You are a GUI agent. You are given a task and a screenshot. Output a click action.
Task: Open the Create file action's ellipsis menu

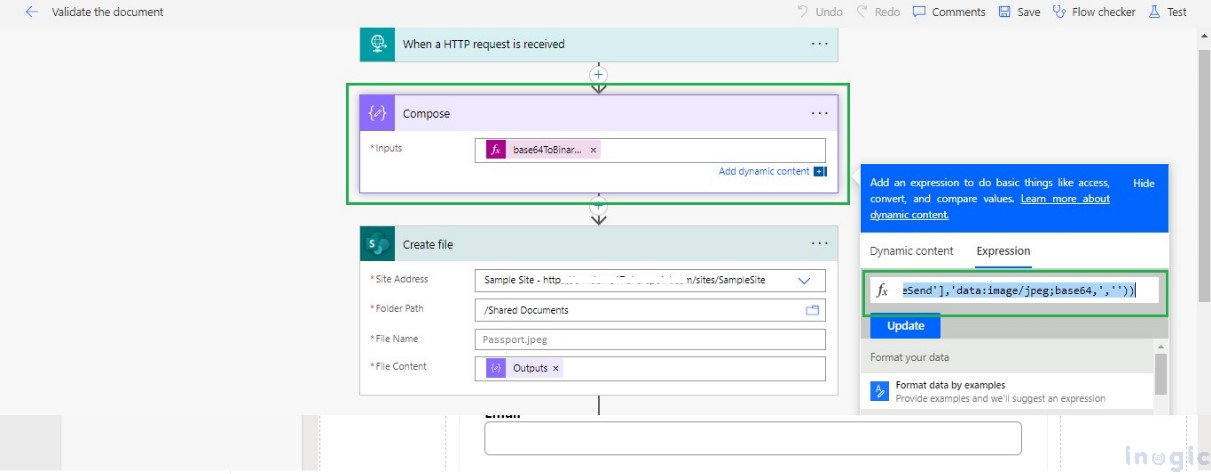pyautogui.click(x=819, y=244)
